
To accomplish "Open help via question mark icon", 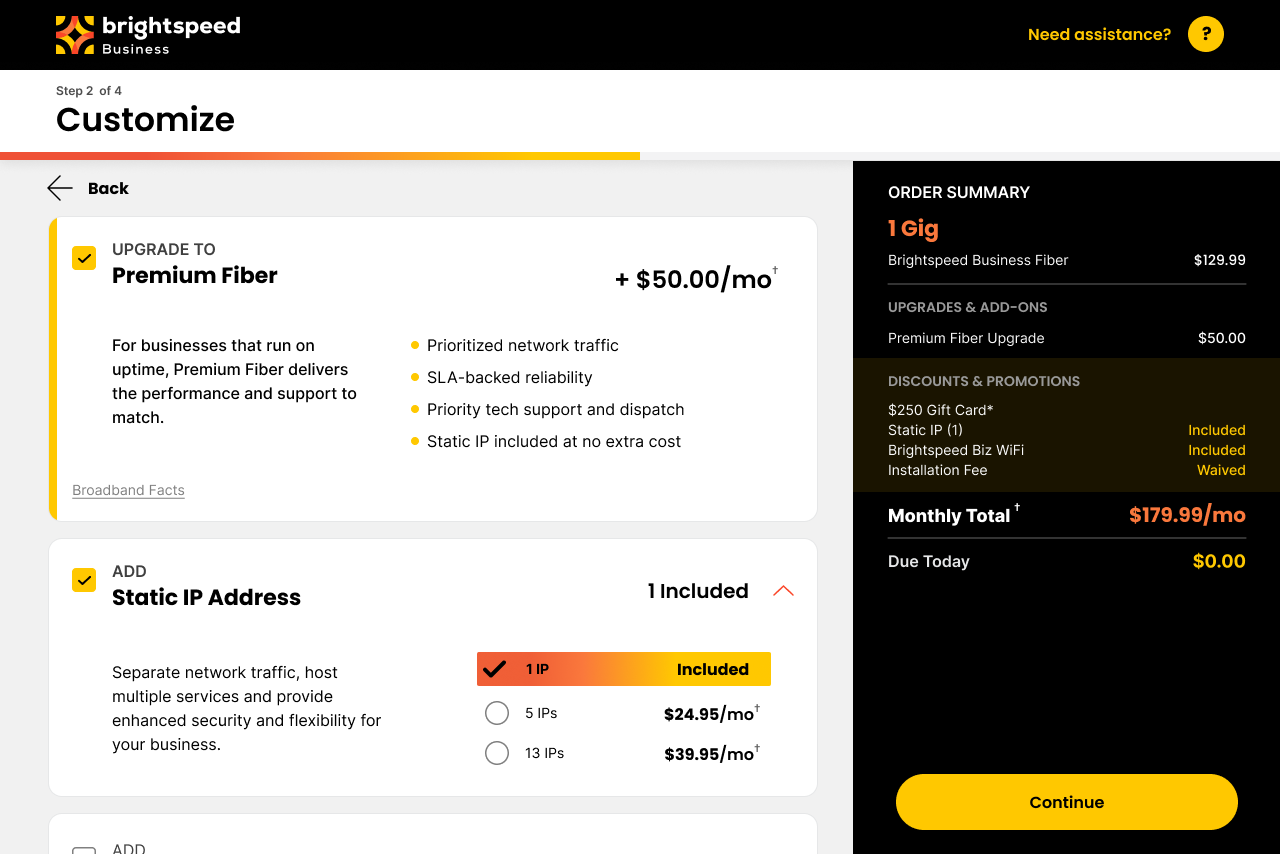I will click(x=1206, y=34).
